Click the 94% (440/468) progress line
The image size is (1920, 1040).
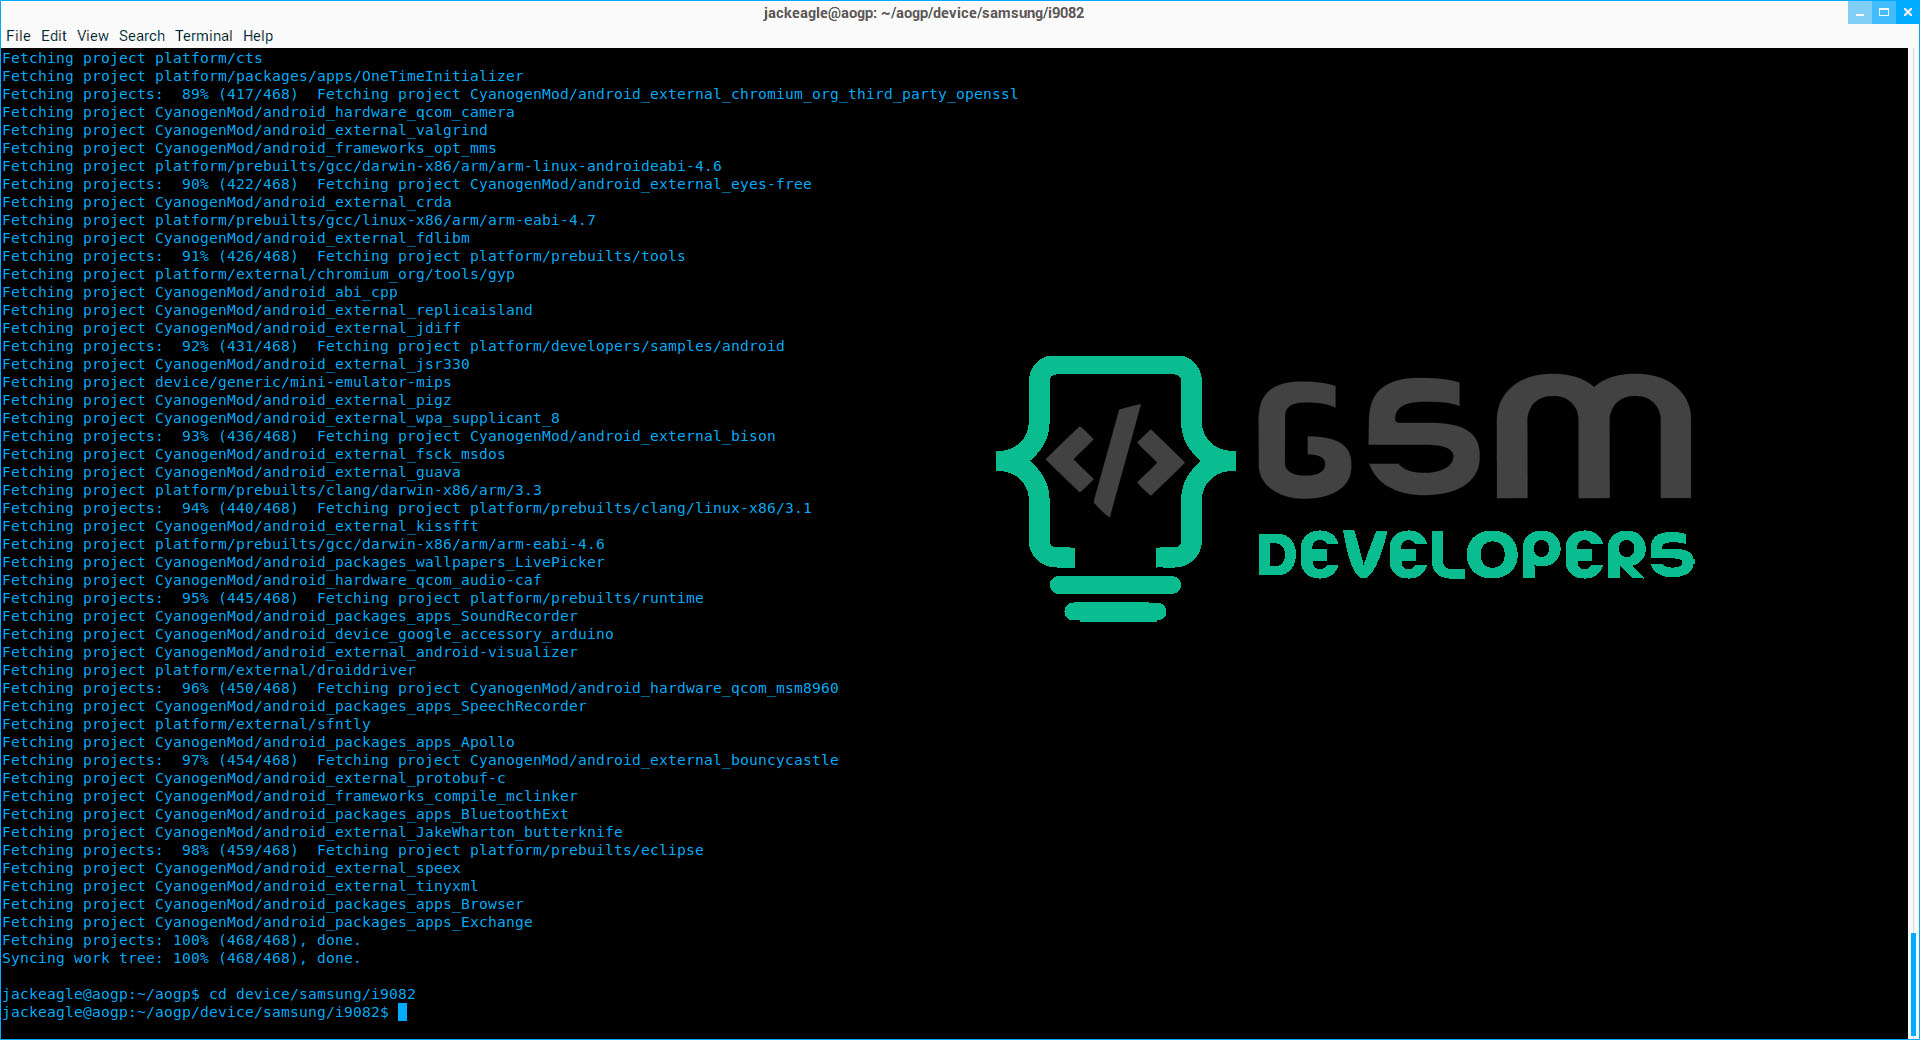pyautogui.click(x=407, y=509)
